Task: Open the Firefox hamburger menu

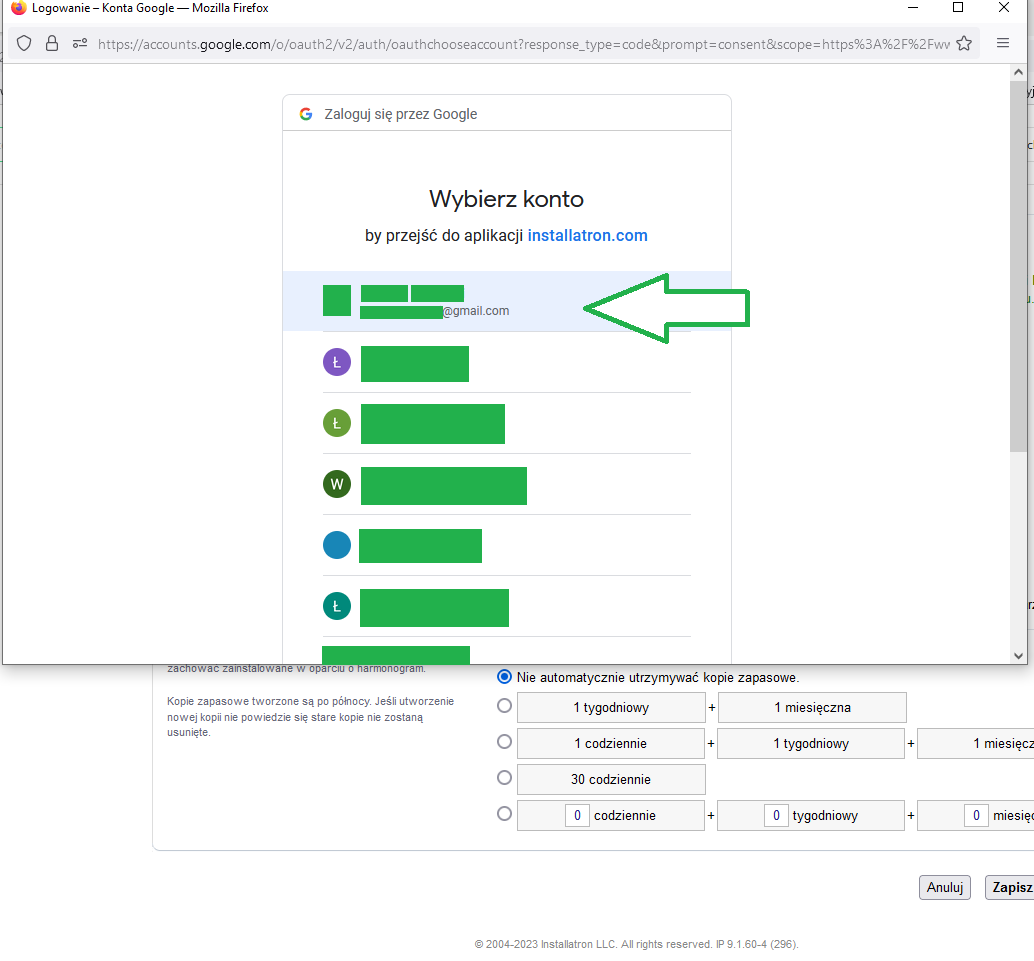Action: coord(1003,43)
